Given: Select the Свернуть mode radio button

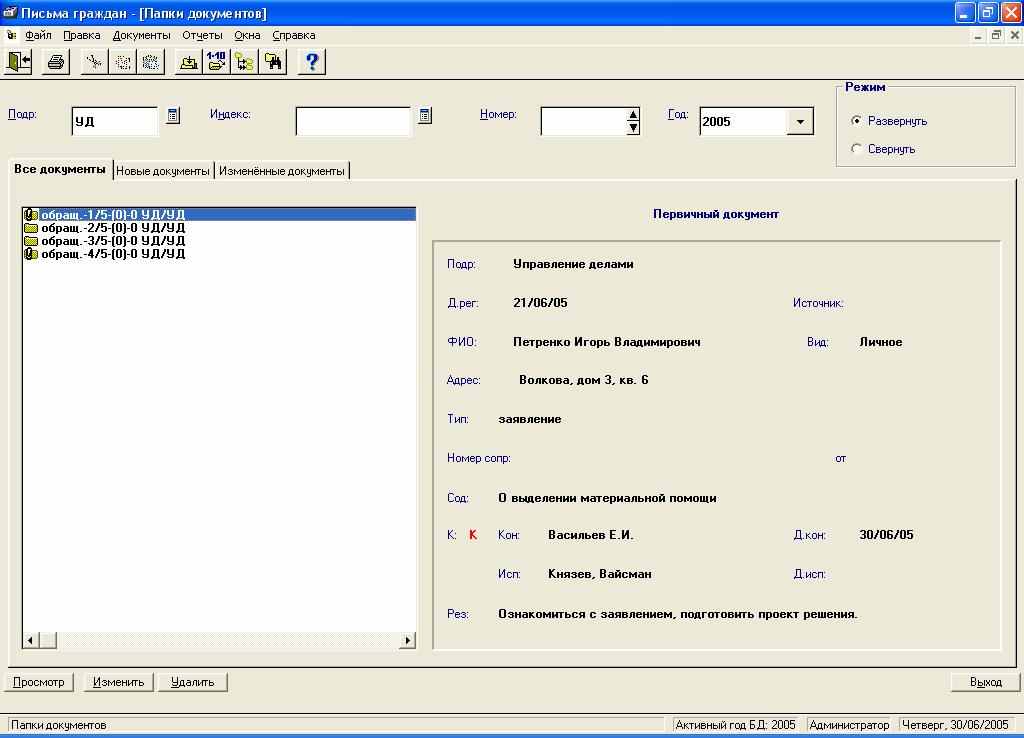Looking at the screenshot, I should click(856, 149).
